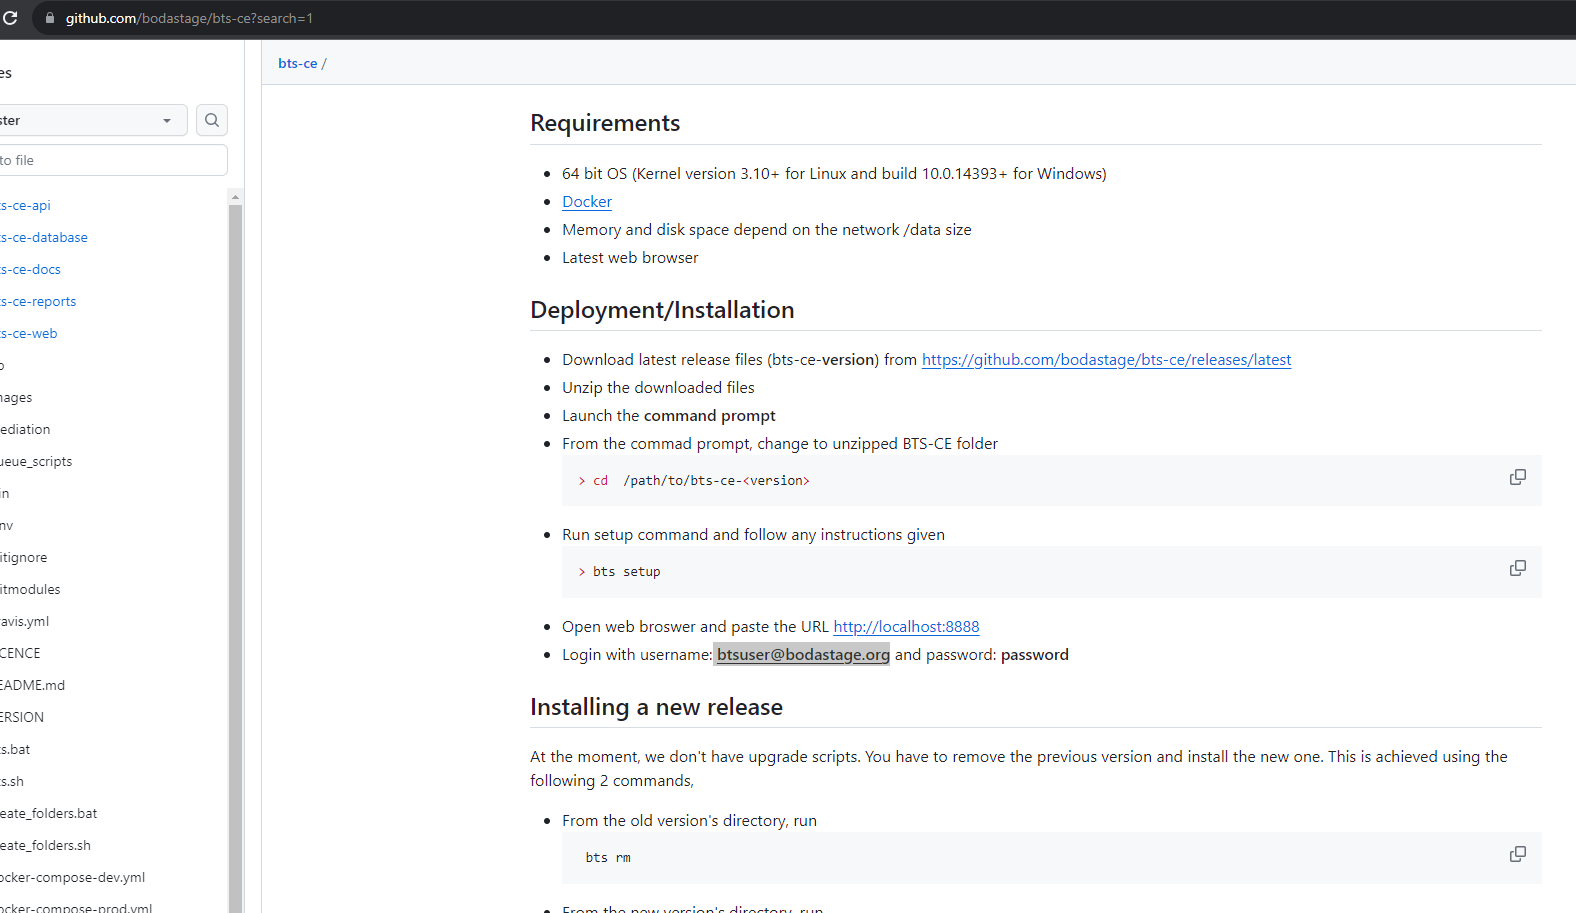Open the bts-ce-docs folder
1576x913 pixels.
[30, 269]
